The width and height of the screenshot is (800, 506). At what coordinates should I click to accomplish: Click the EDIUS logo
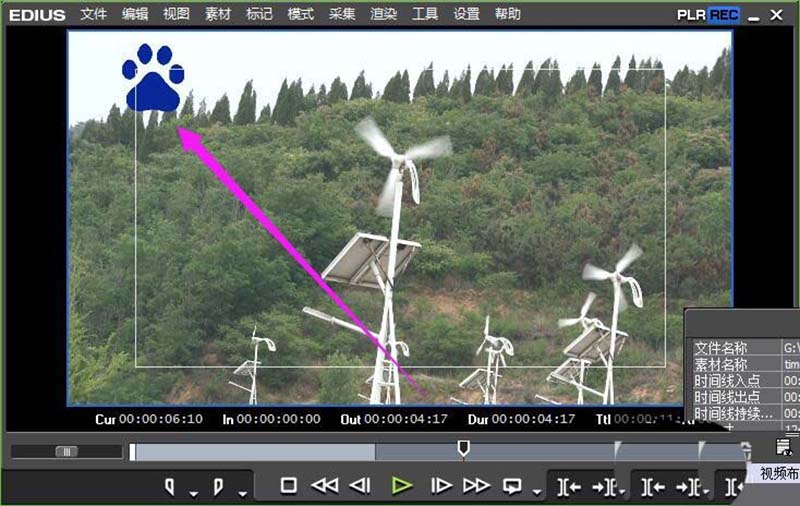pyautogui.click(x=37, y=15)
